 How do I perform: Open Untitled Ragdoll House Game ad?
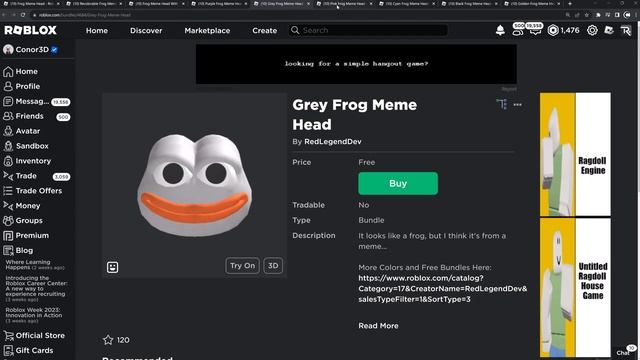(x=575, y=287)
